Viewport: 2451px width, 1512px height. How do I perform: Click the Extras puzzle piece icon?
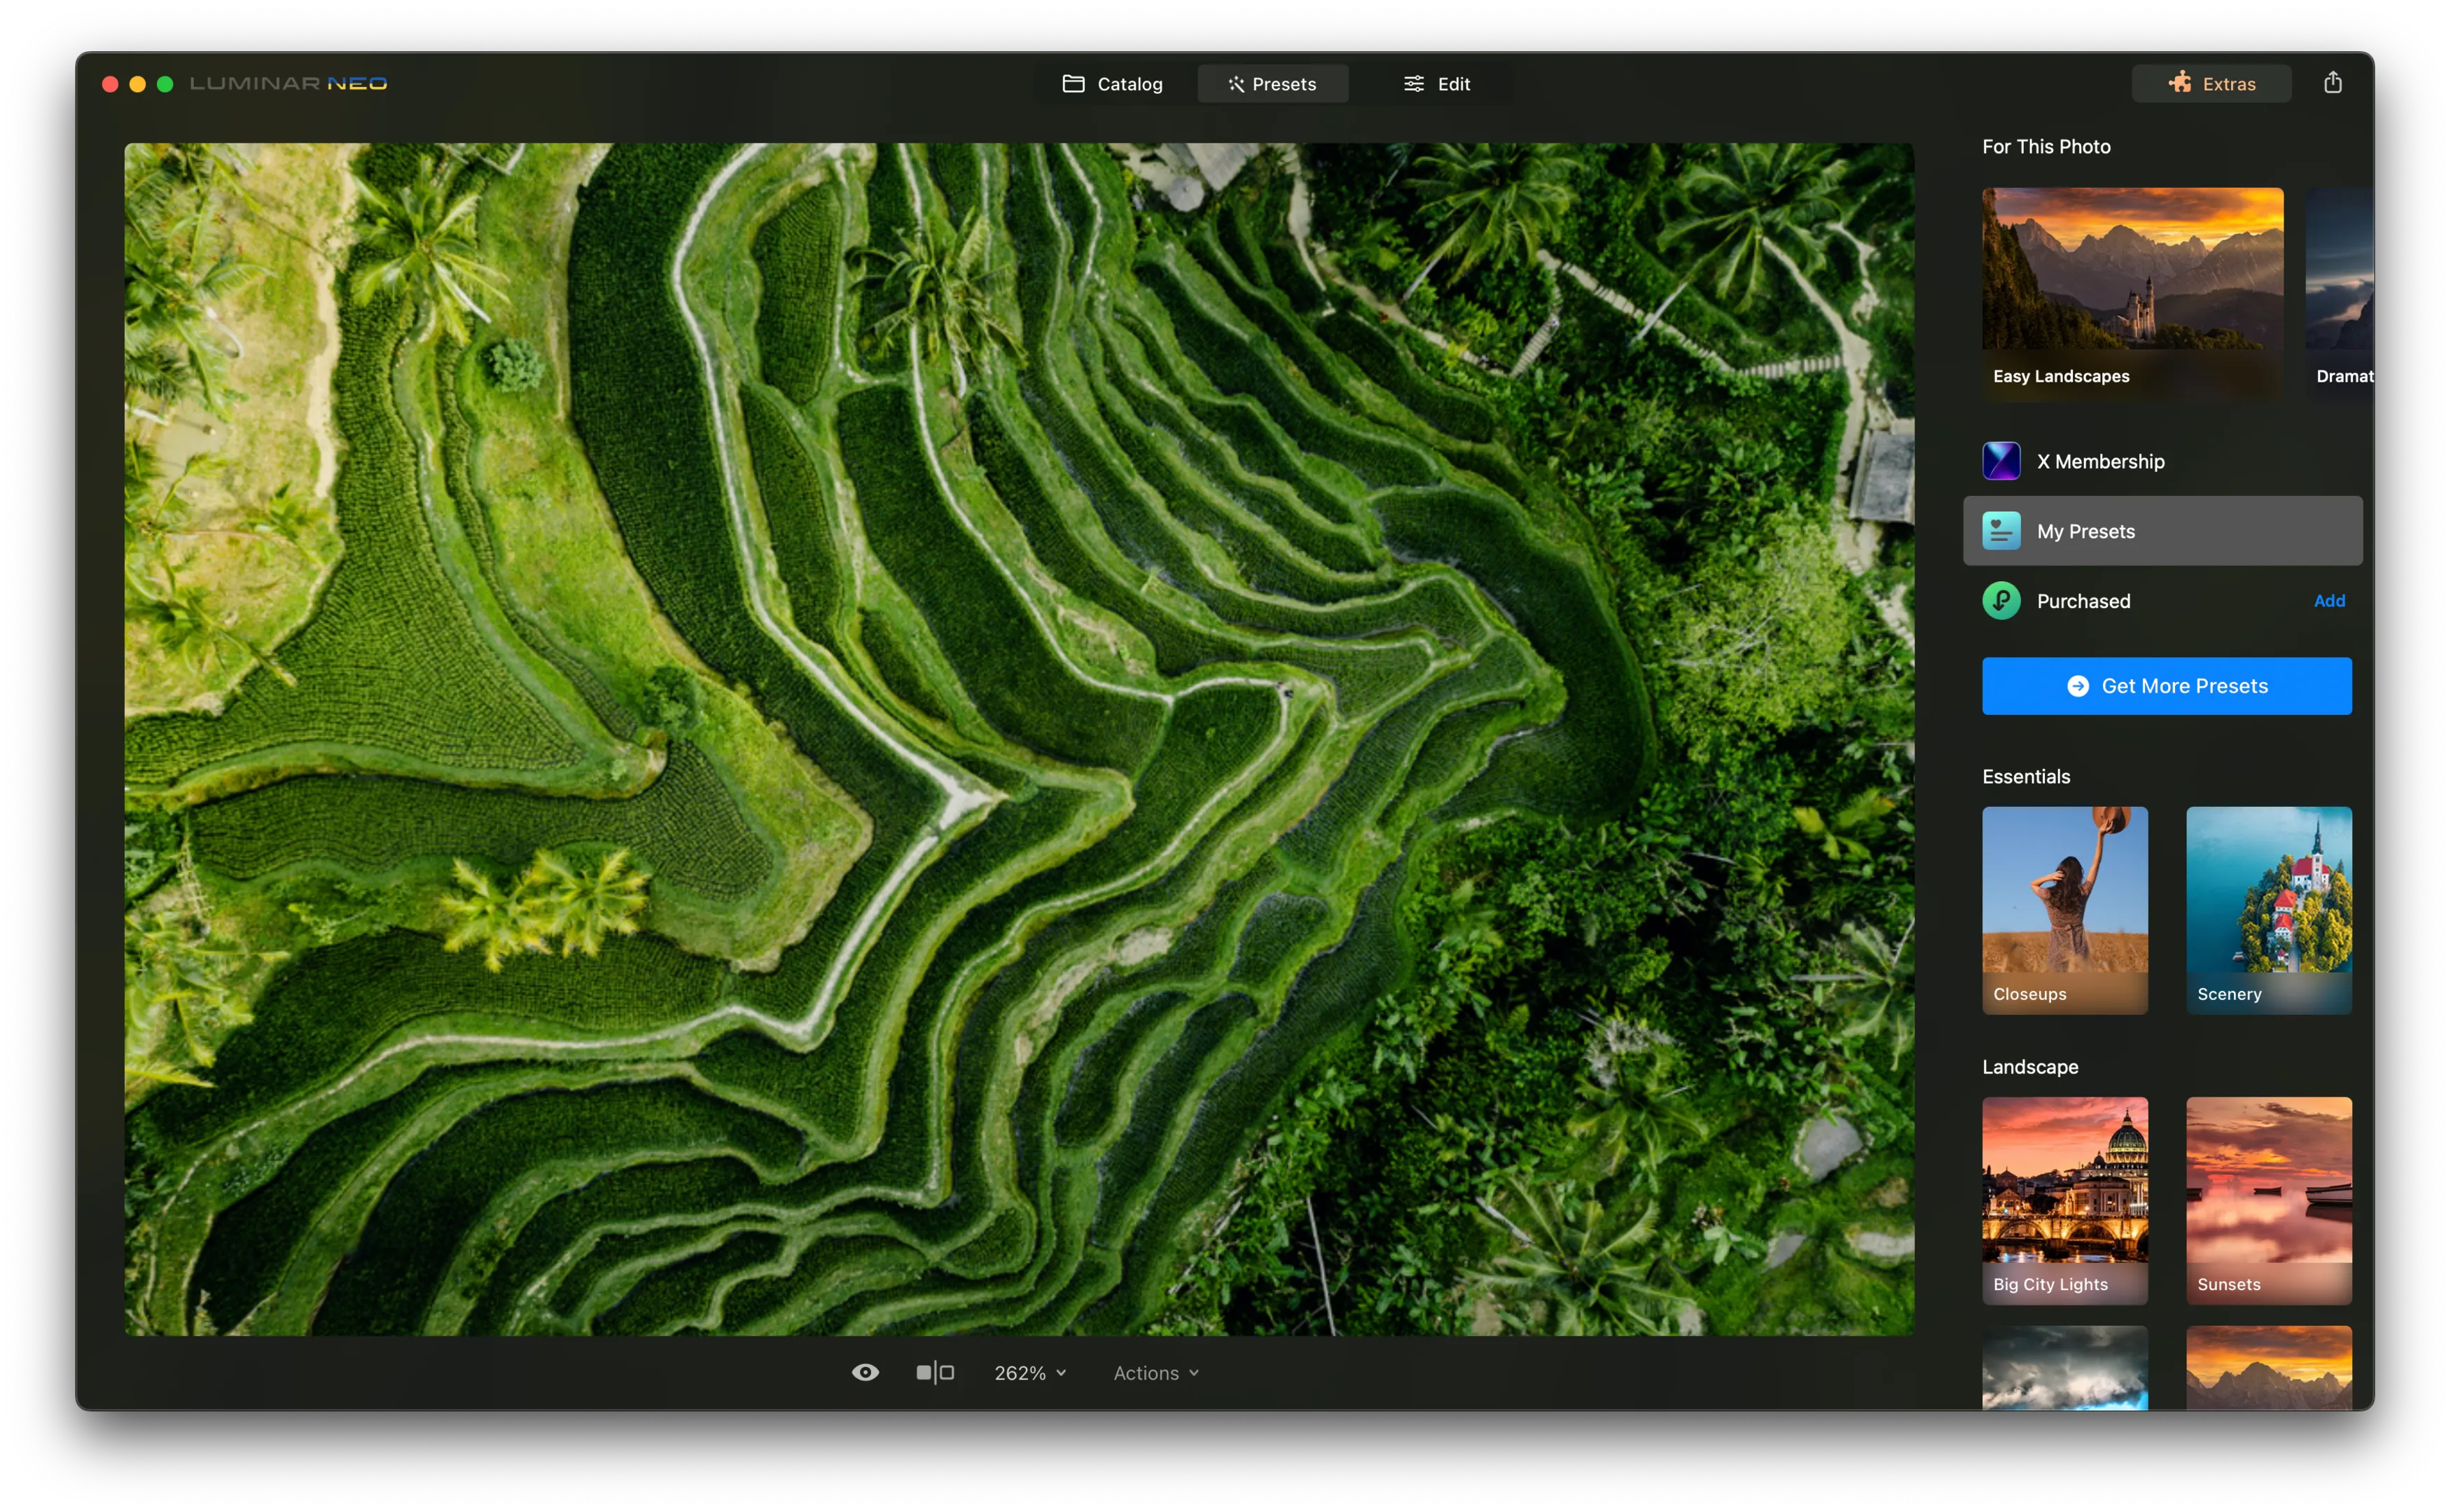2180,83
